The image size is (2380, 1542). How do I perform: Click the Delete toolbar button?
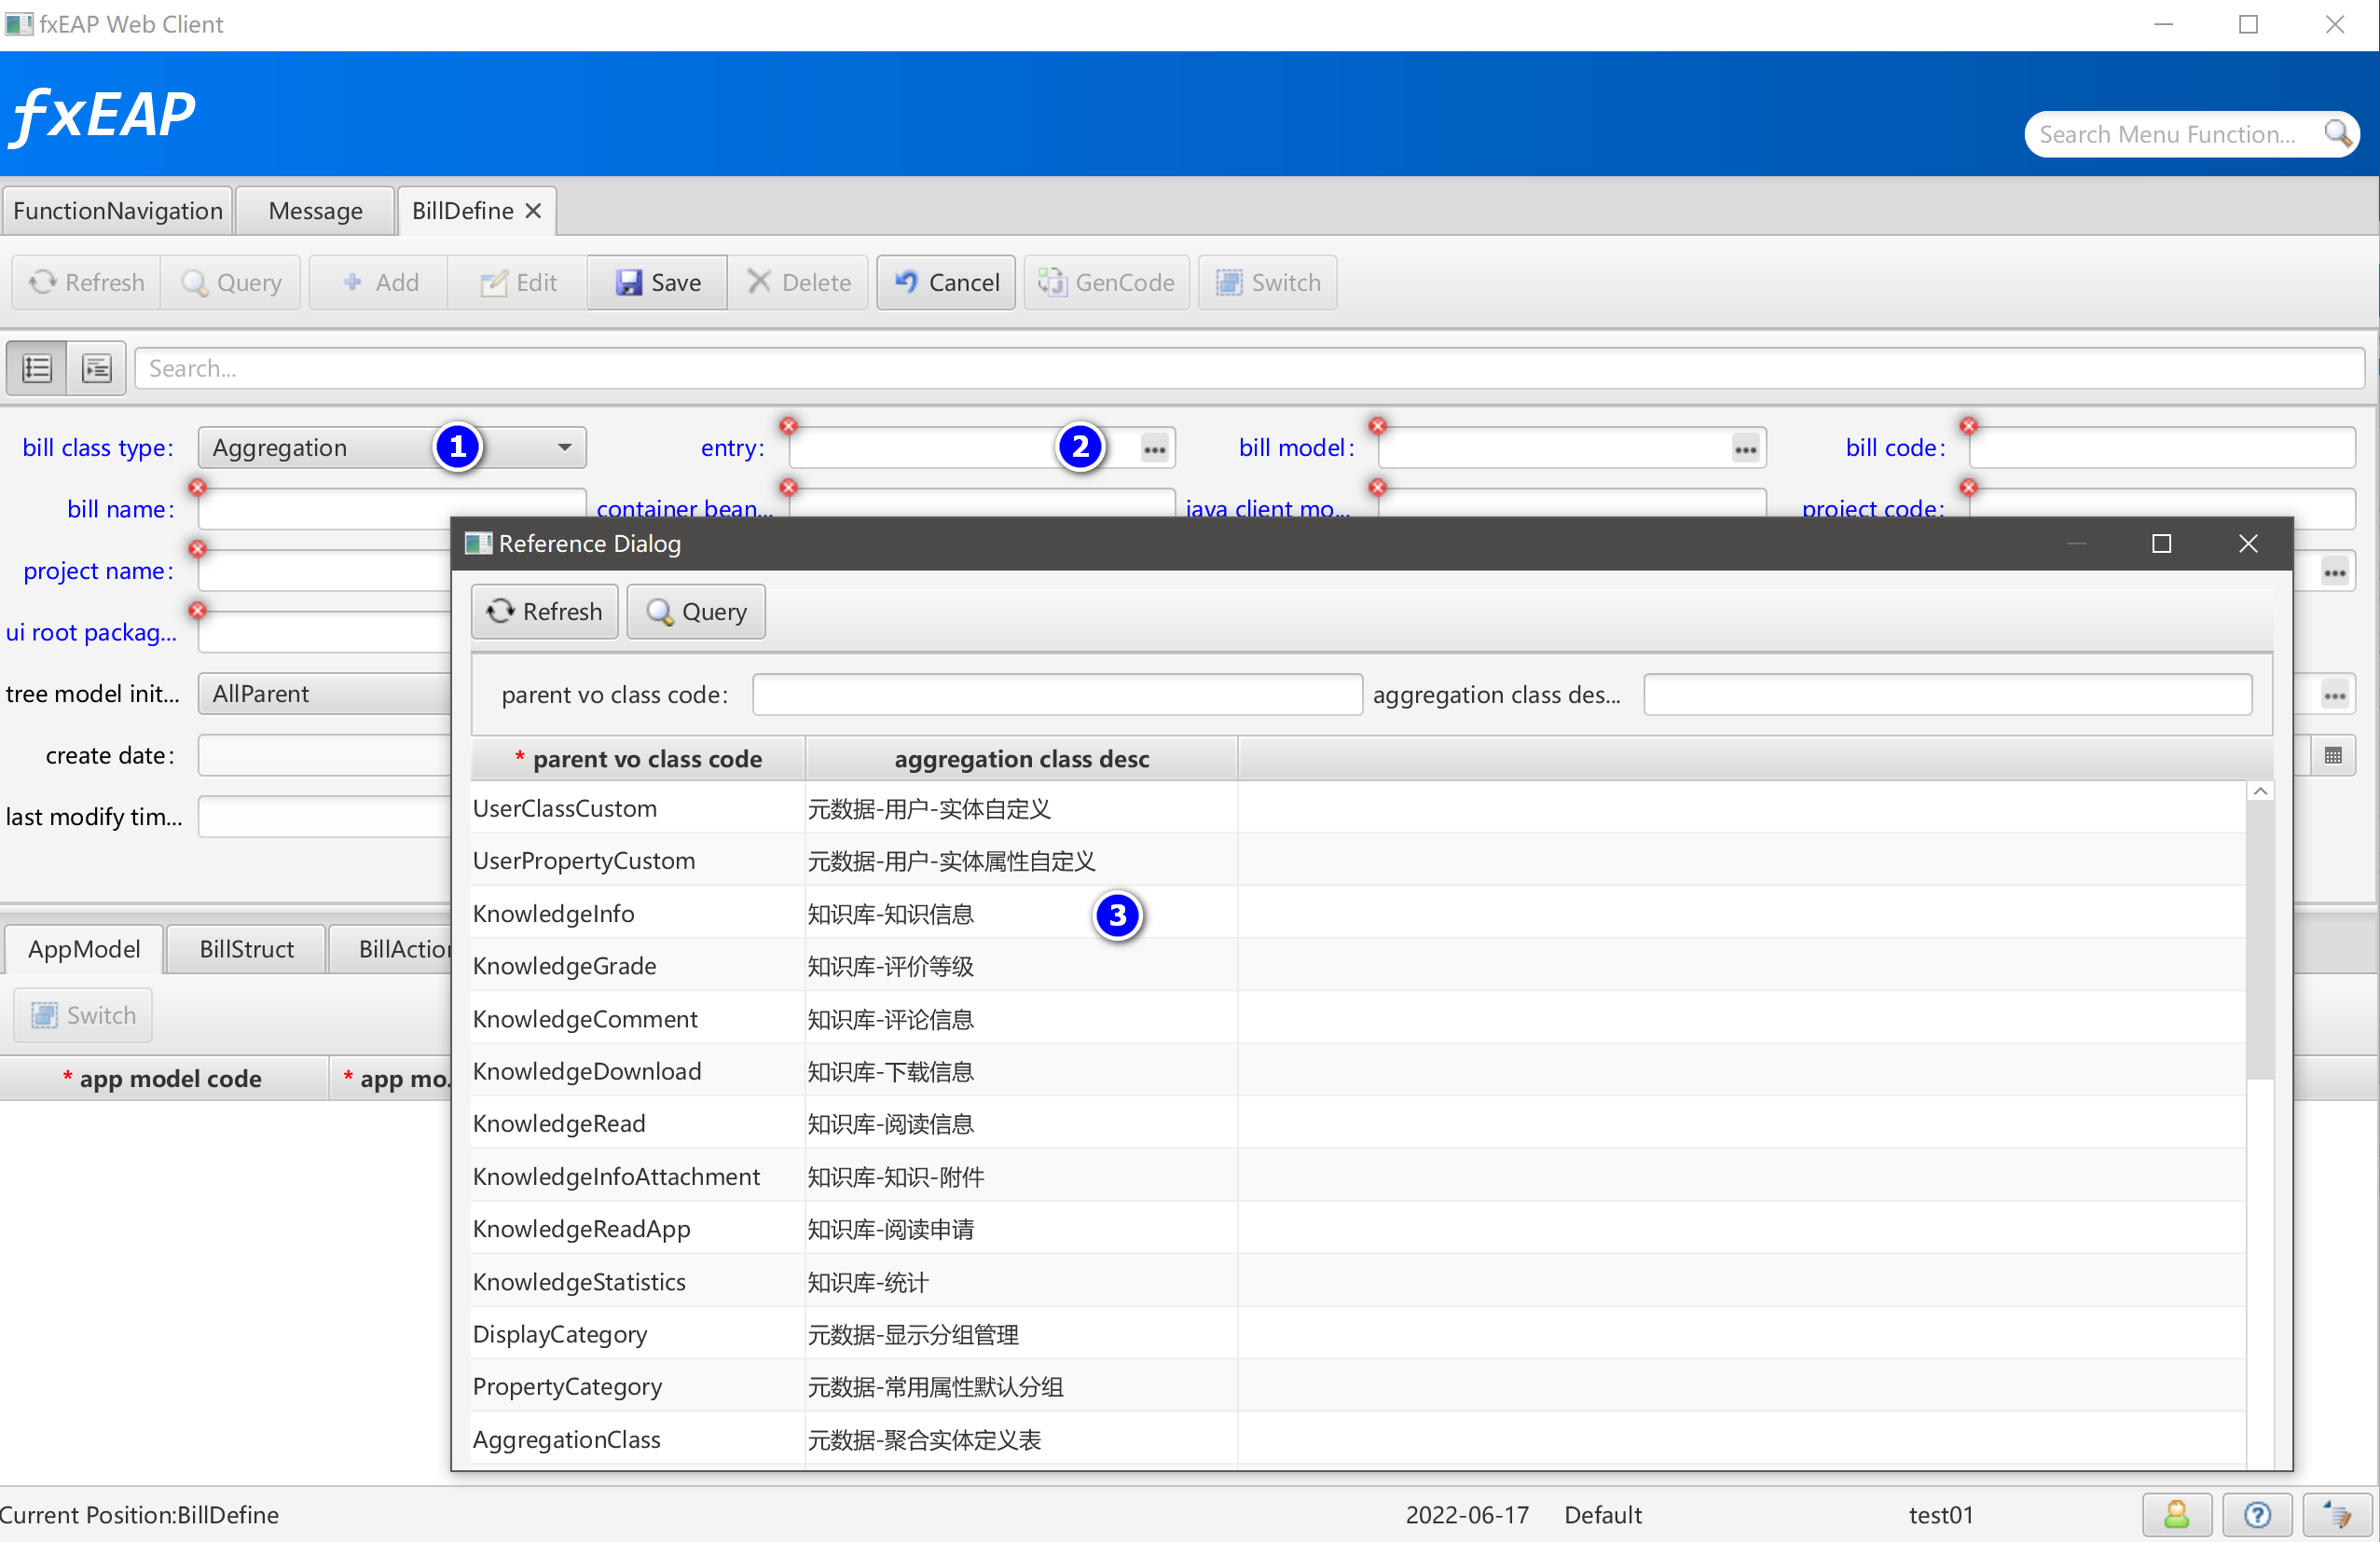(x=798, y=283)
